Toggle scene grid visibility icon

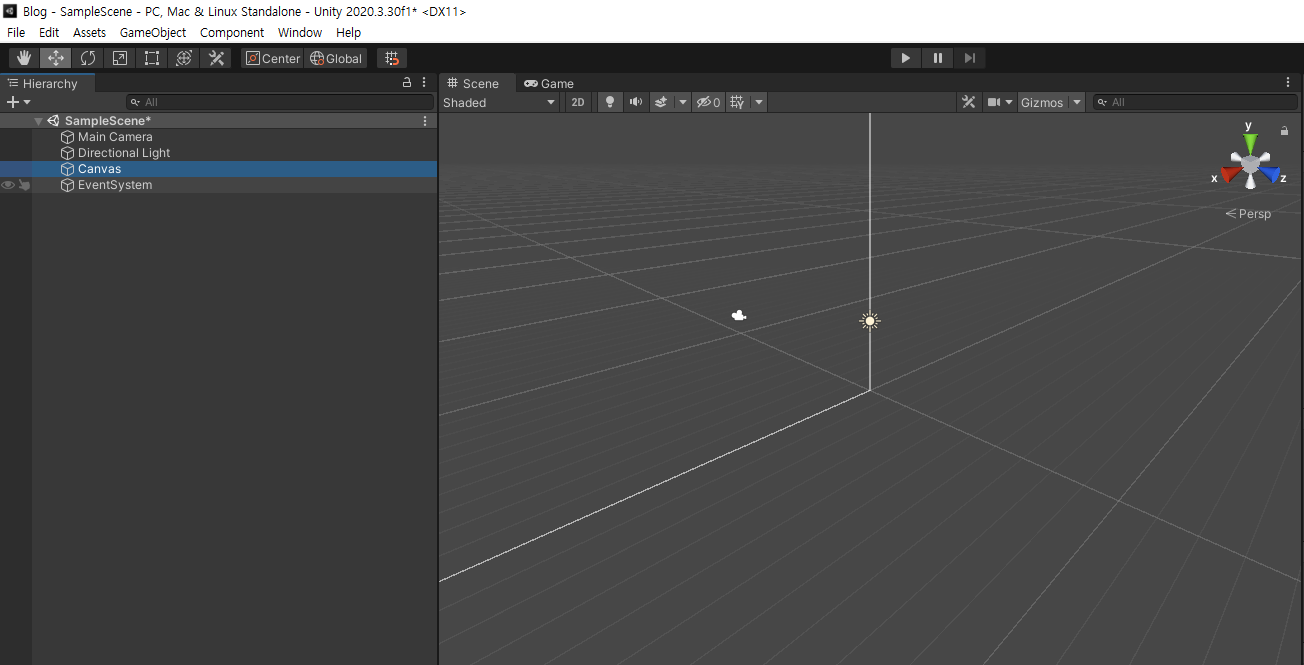pos(738,102)
